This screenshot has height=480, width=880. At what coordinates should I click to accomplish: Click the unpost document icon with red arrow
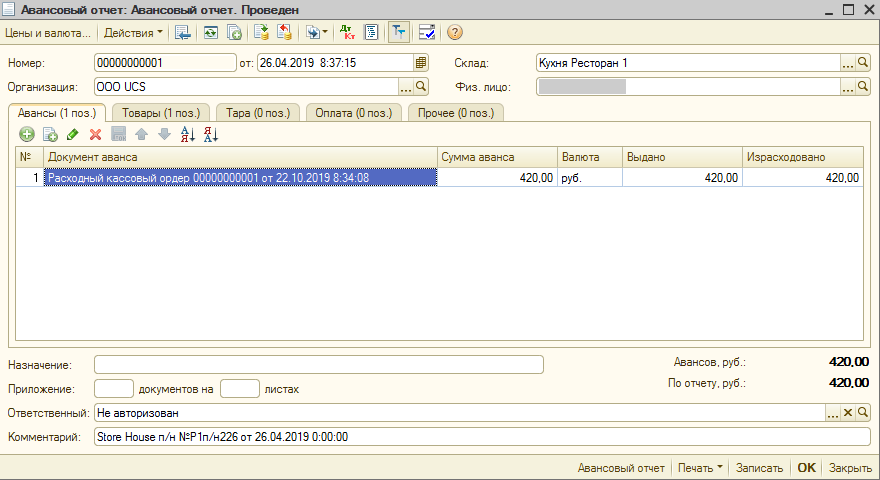(x=285, y=33)
